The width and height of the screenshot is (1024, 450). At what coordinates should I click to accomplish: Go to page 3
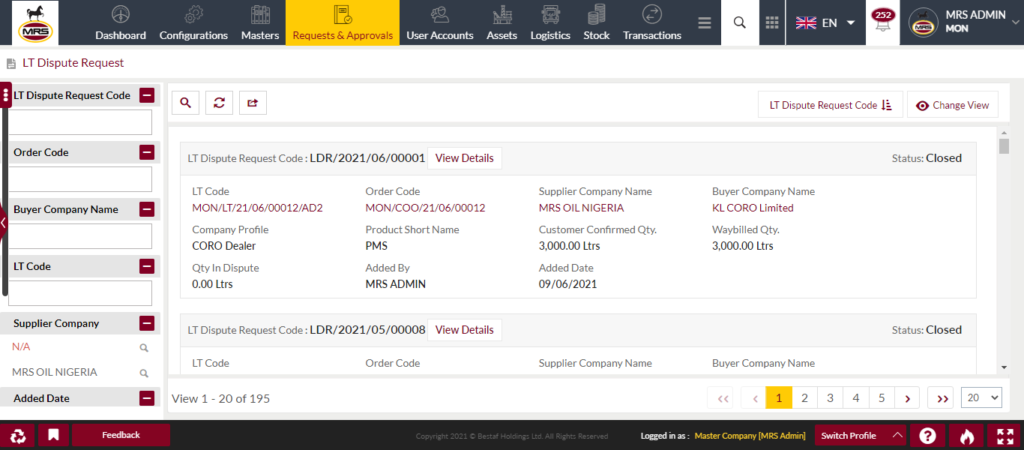point(830,398)
